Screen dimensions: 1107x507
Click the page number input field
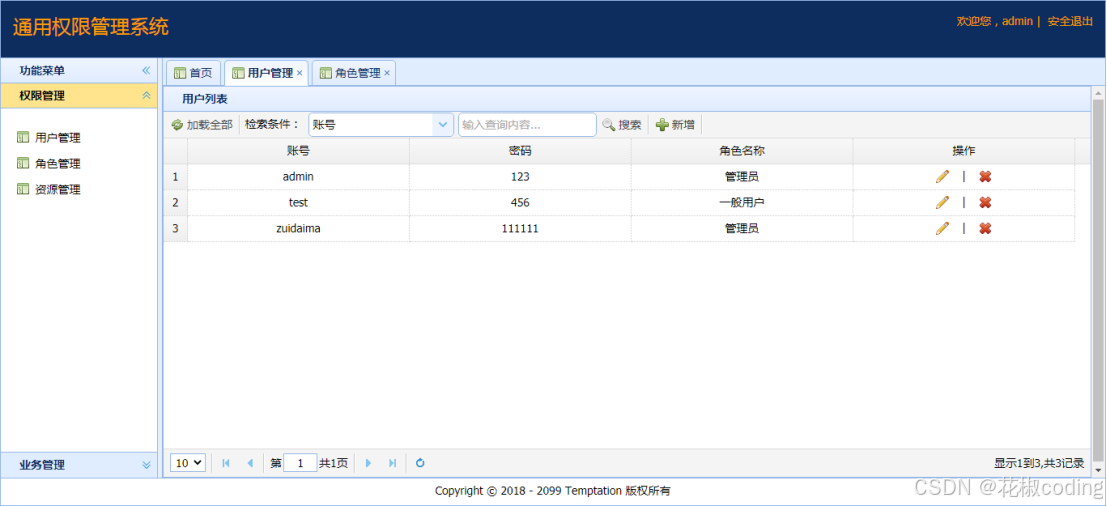[300, 463]
